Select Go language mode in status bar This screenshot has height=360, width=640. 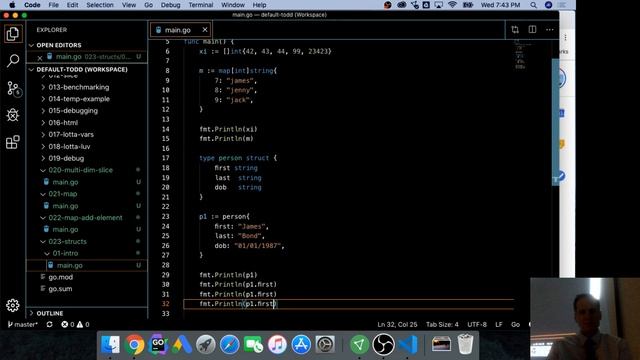(516, 324)
